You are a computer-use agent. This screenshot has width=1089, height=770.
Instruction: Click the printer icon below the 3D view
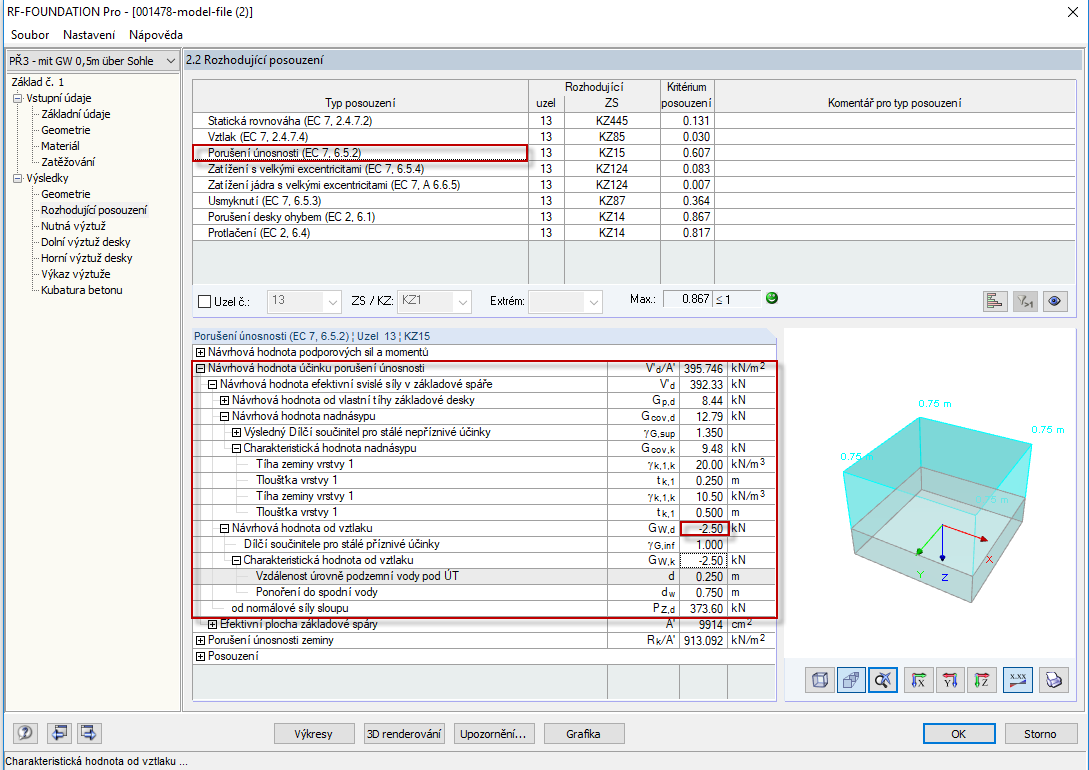point(1054,680)
